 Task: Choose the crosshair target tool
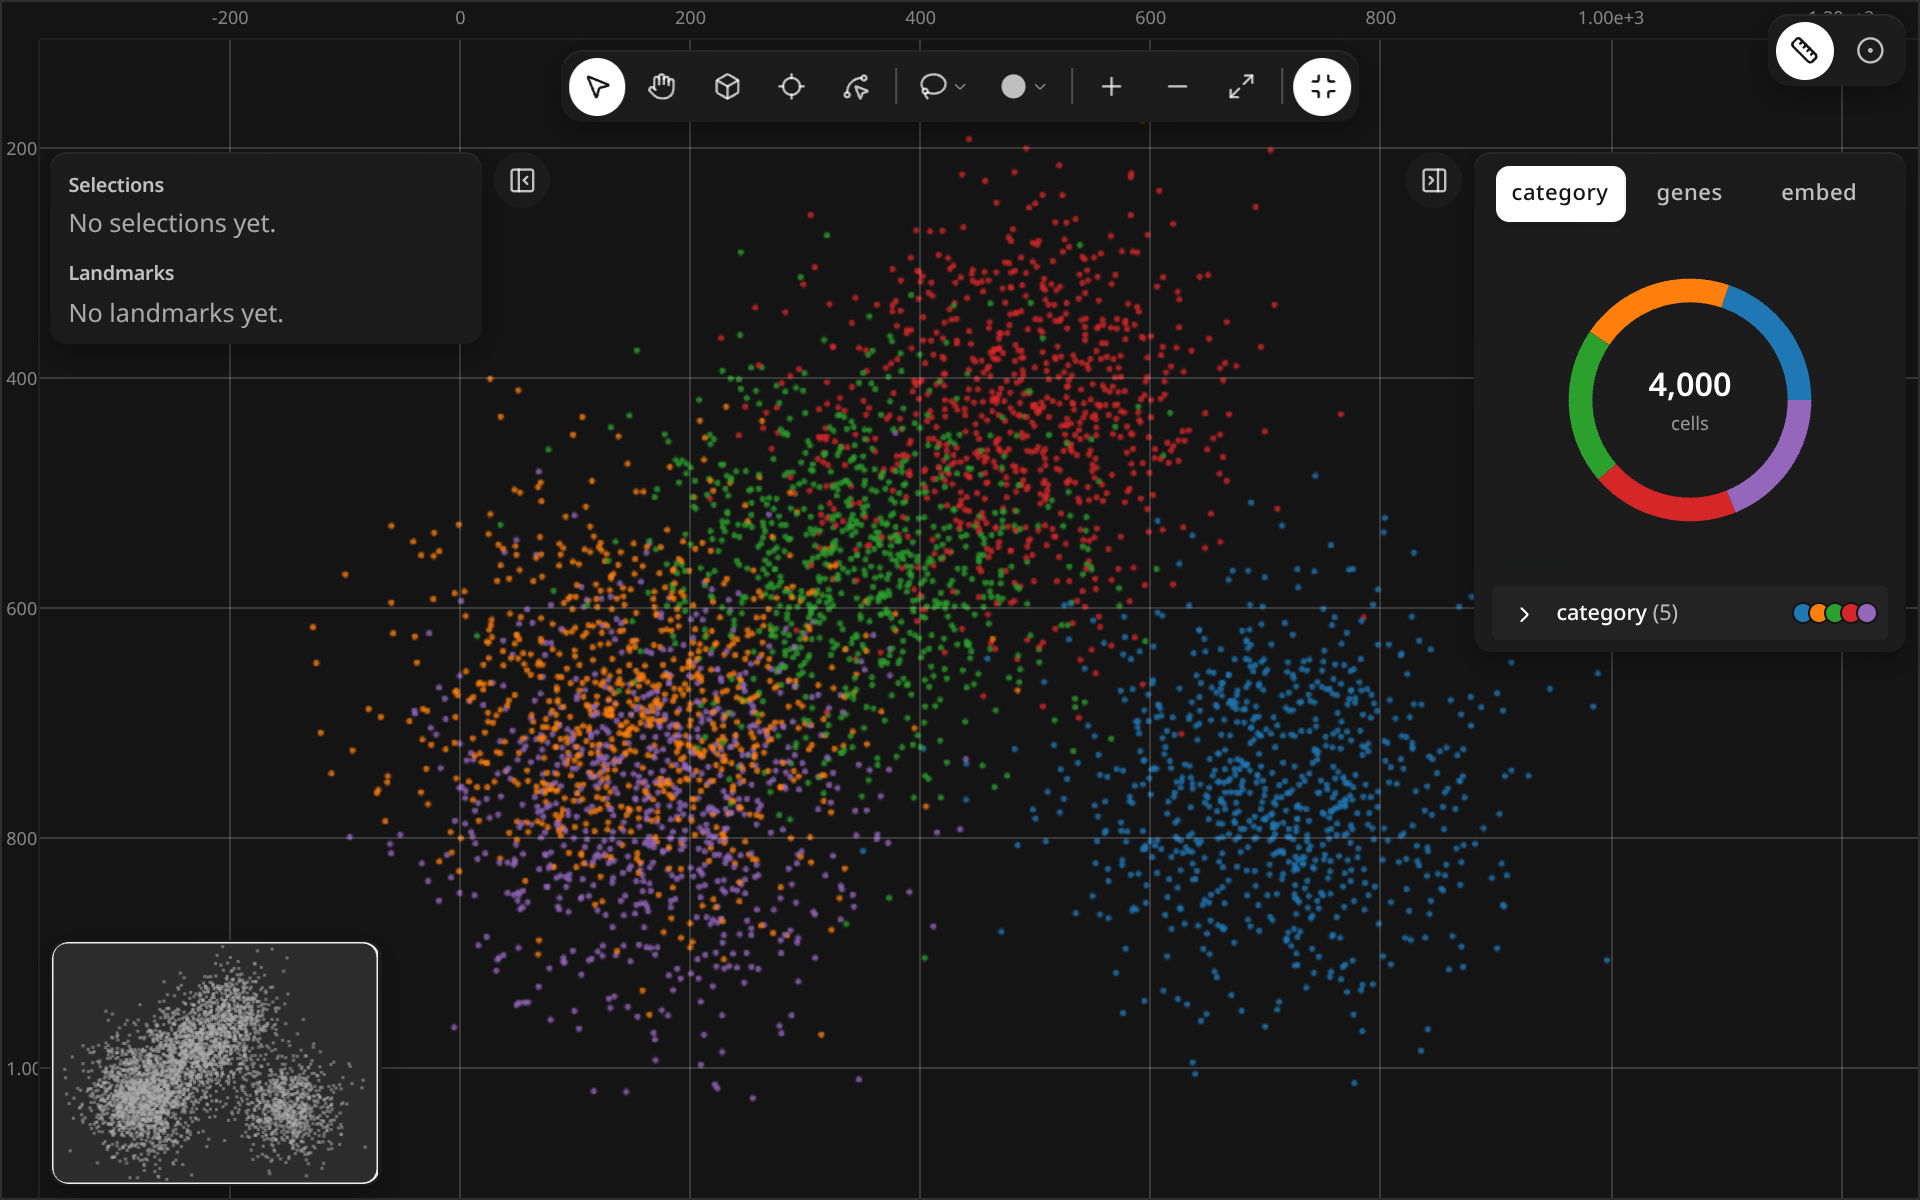click(x=791, y=87)
